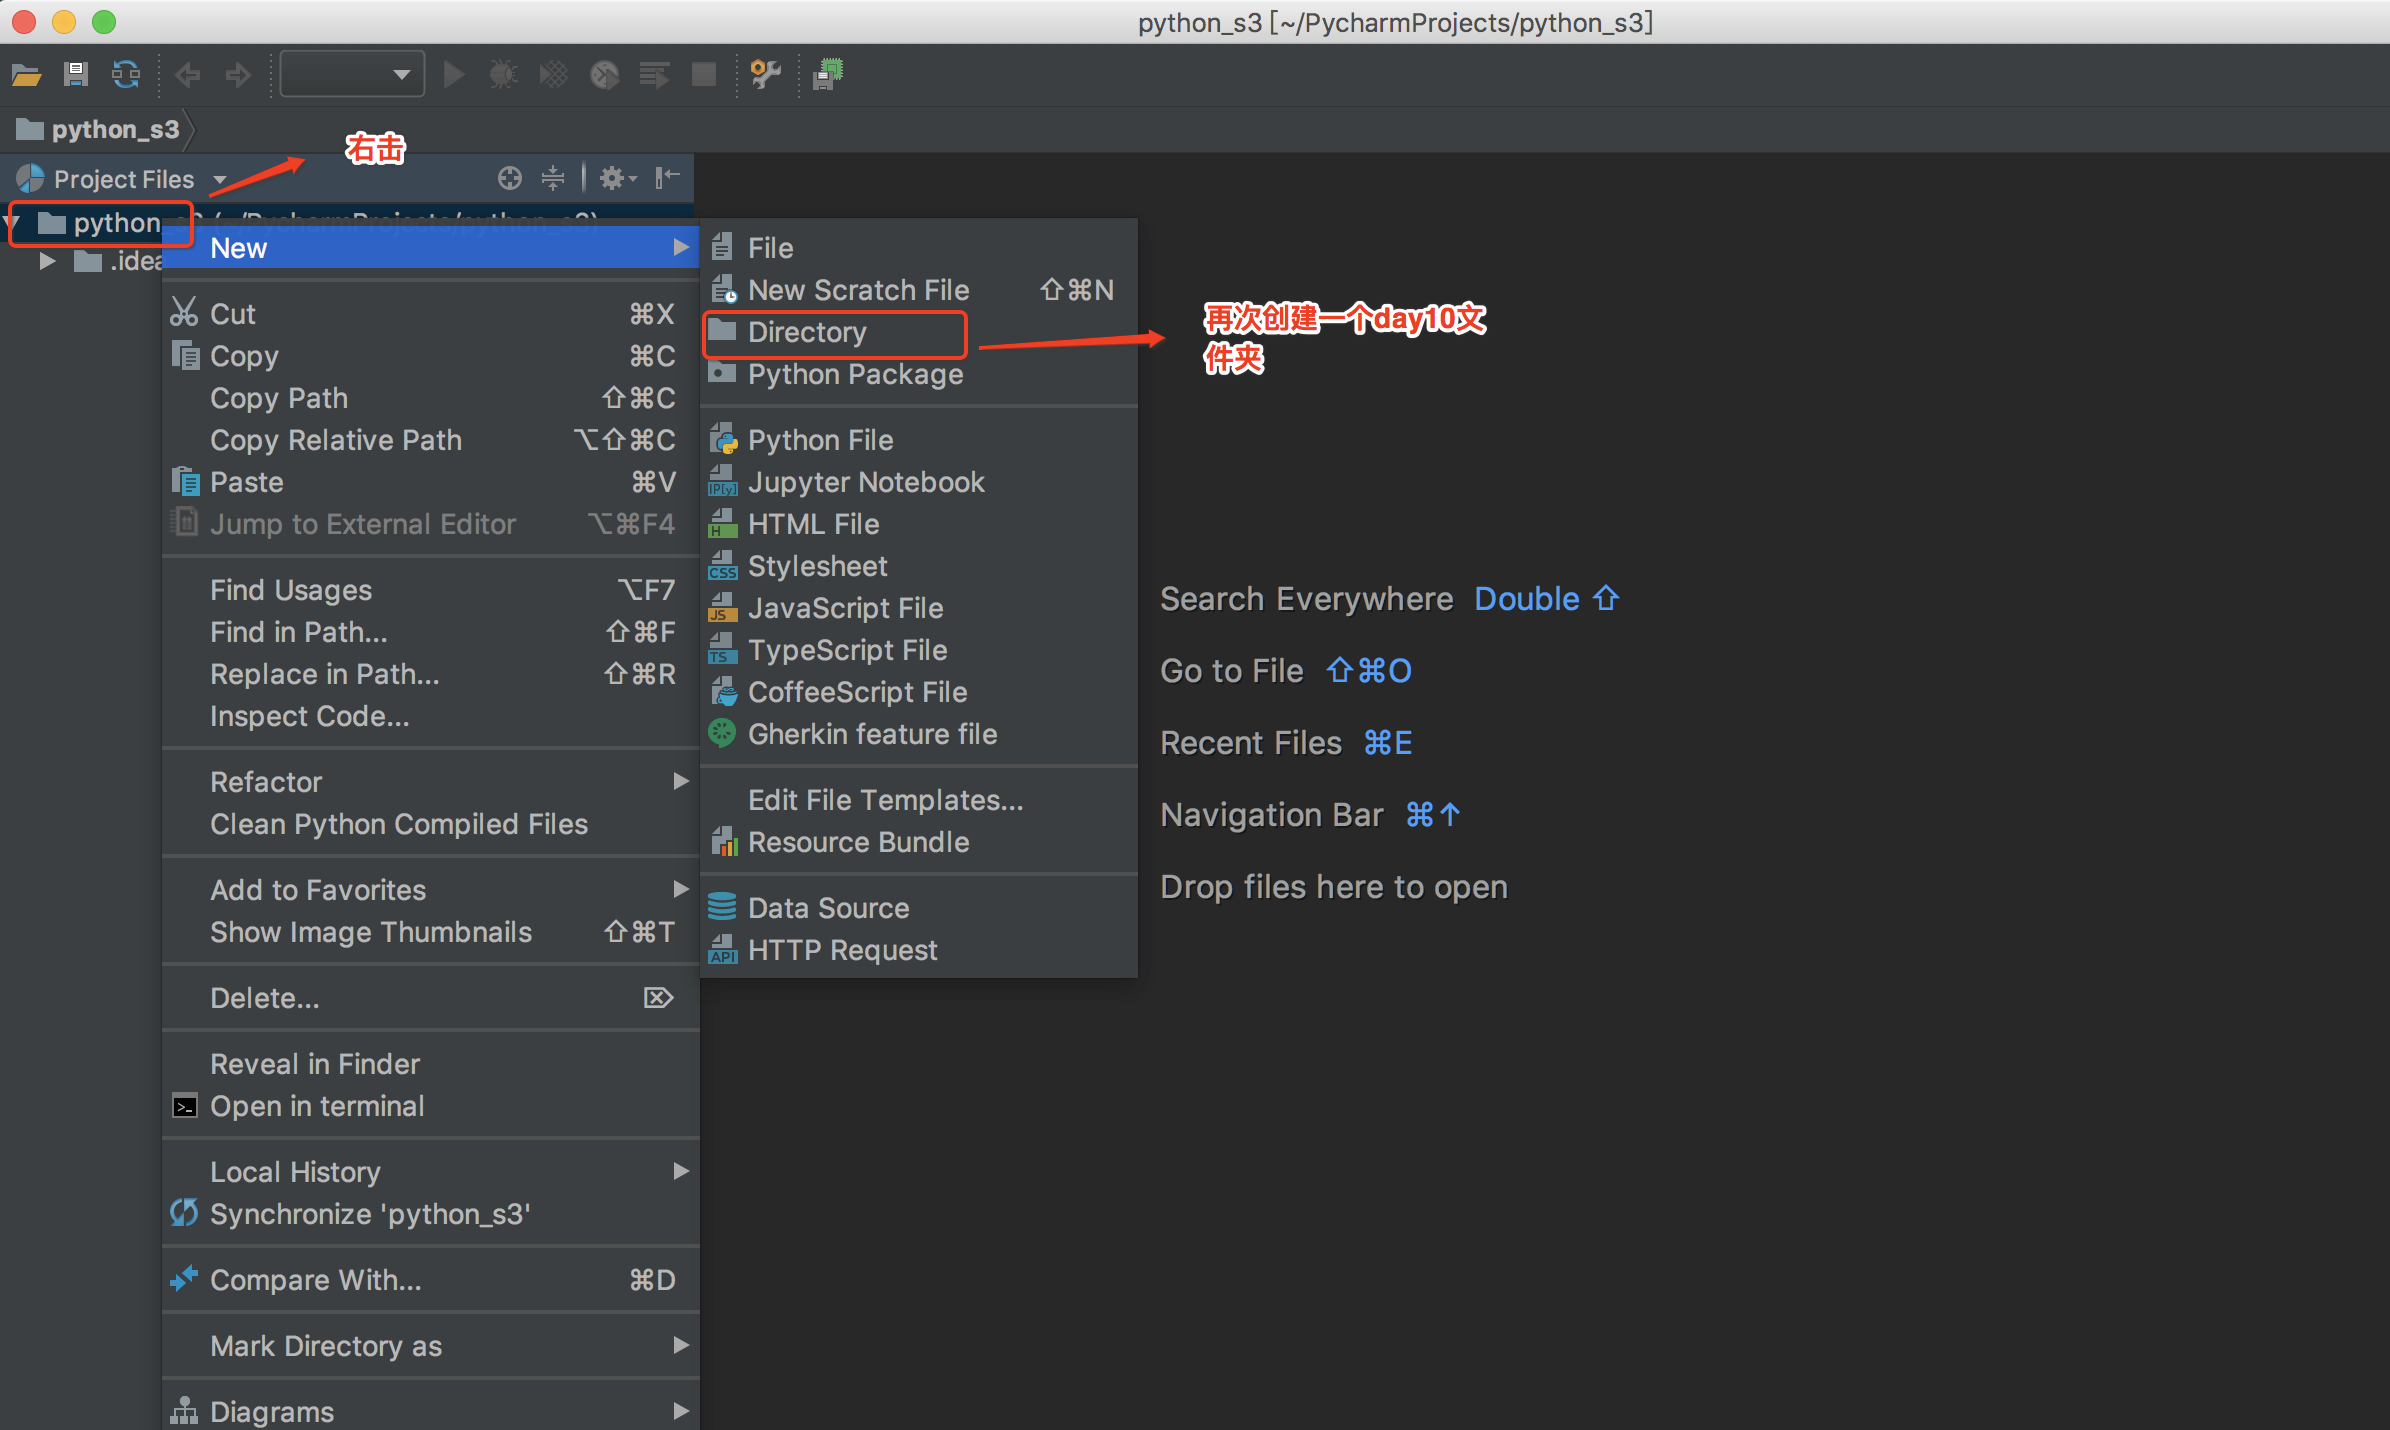This screenshot has width=2390, height=1430.
Task: Open the project panel gear settings menu
Action: [617, 179]
